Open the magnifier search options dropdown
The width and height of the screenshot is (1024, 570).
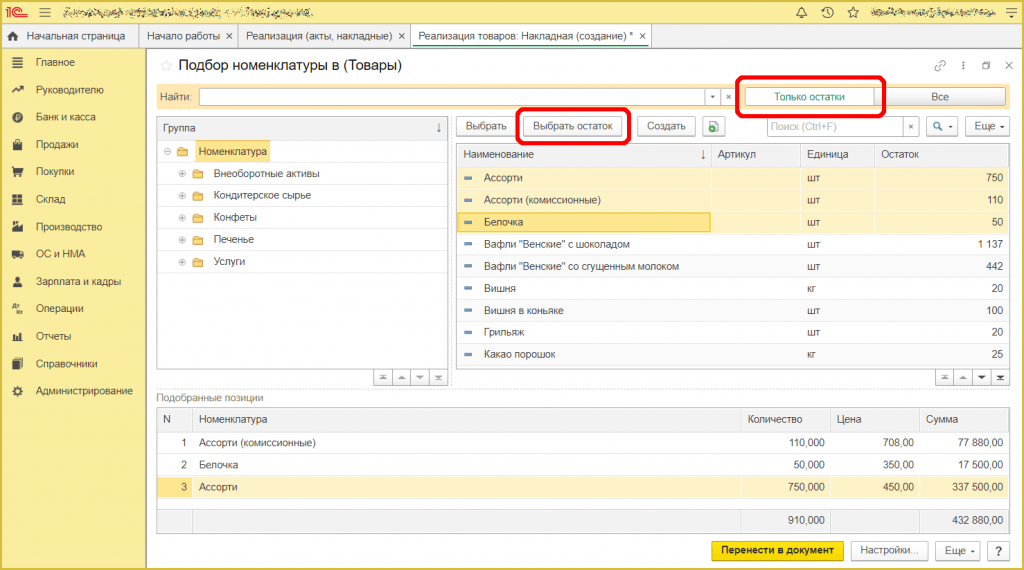point(942,126)
